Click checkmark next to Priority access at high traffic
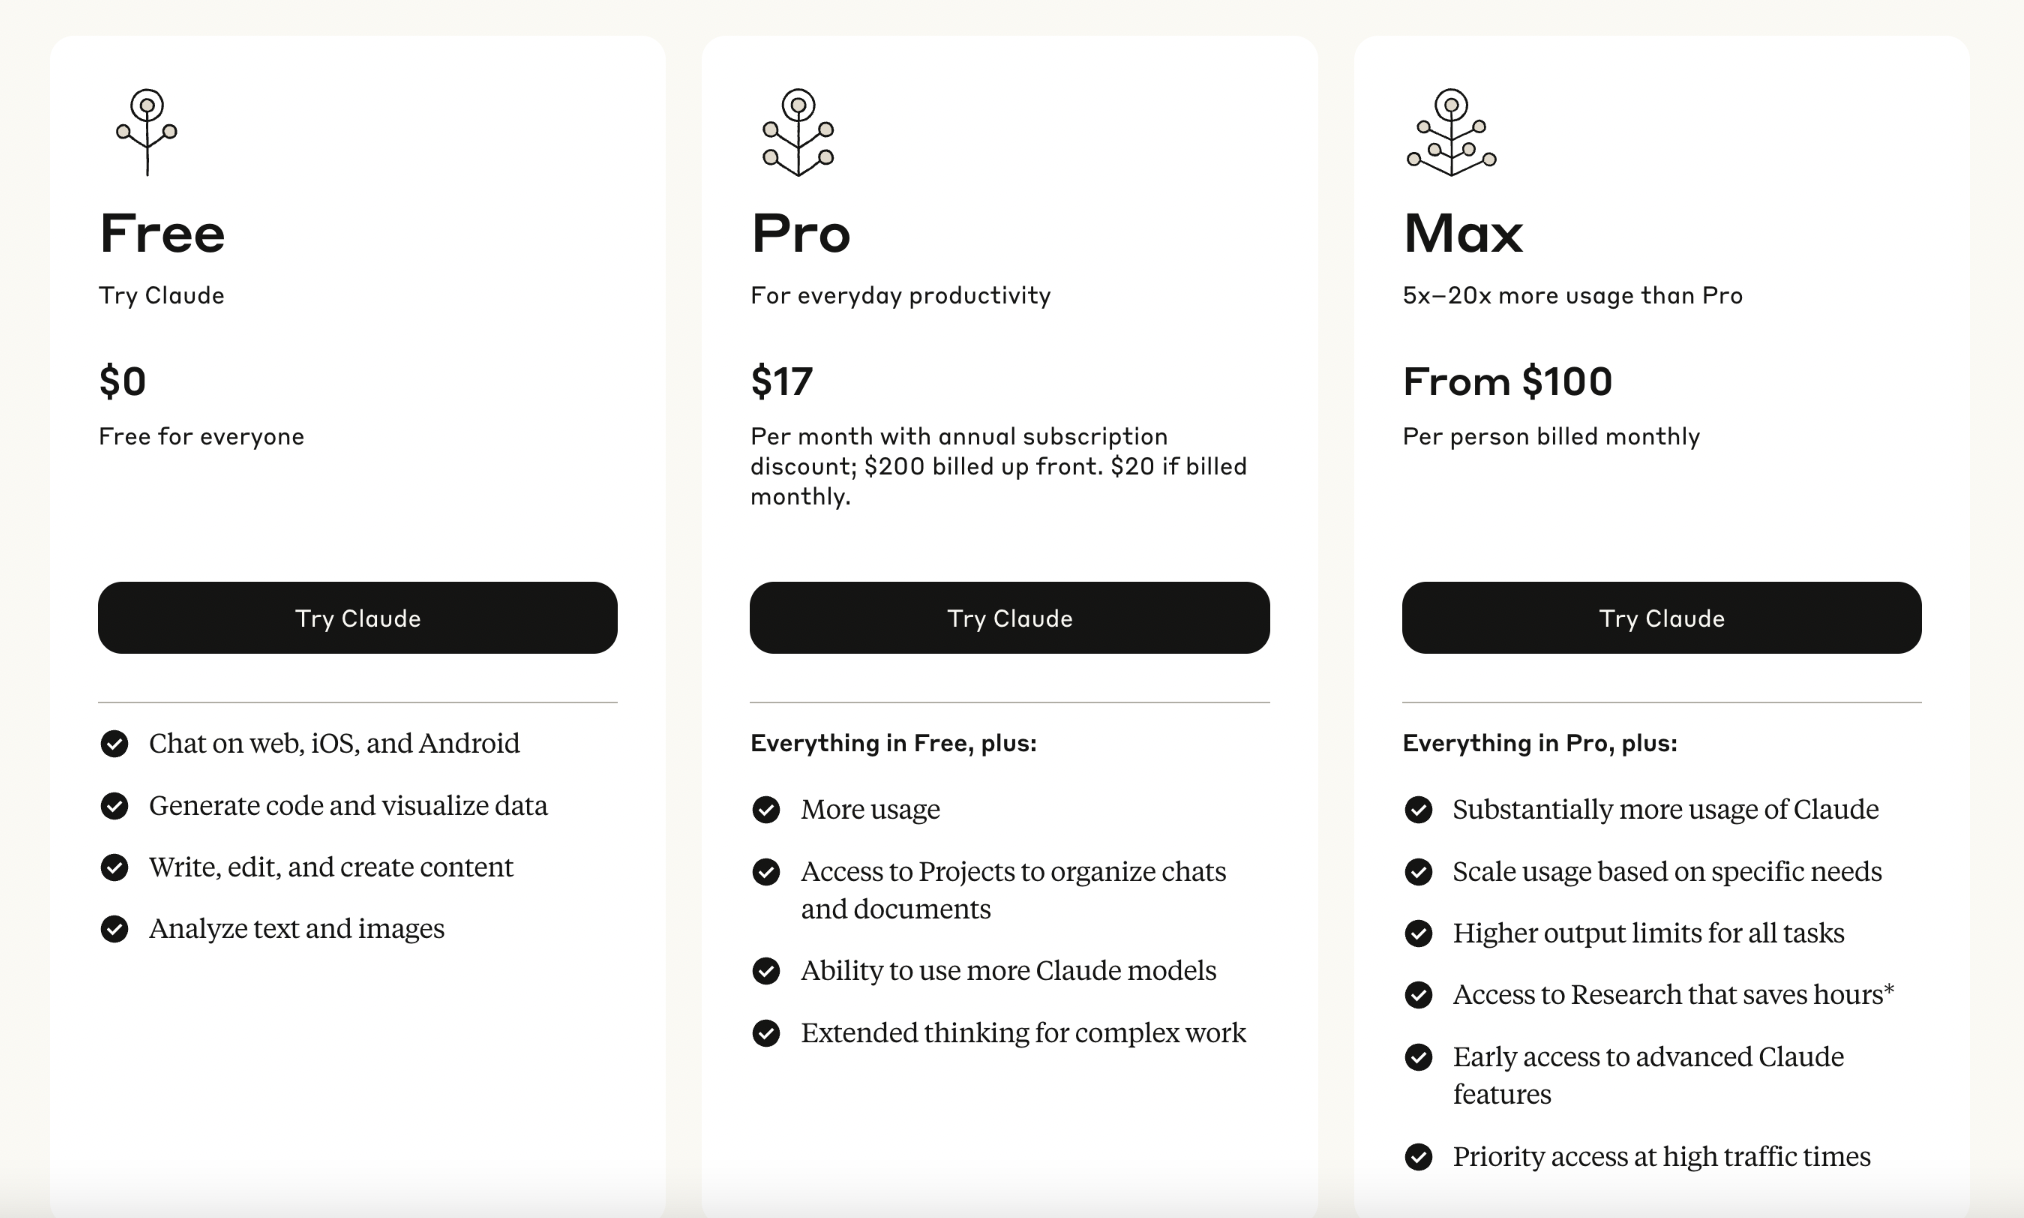This screenshot has height=1218, width=2024. [1418, 1156]
